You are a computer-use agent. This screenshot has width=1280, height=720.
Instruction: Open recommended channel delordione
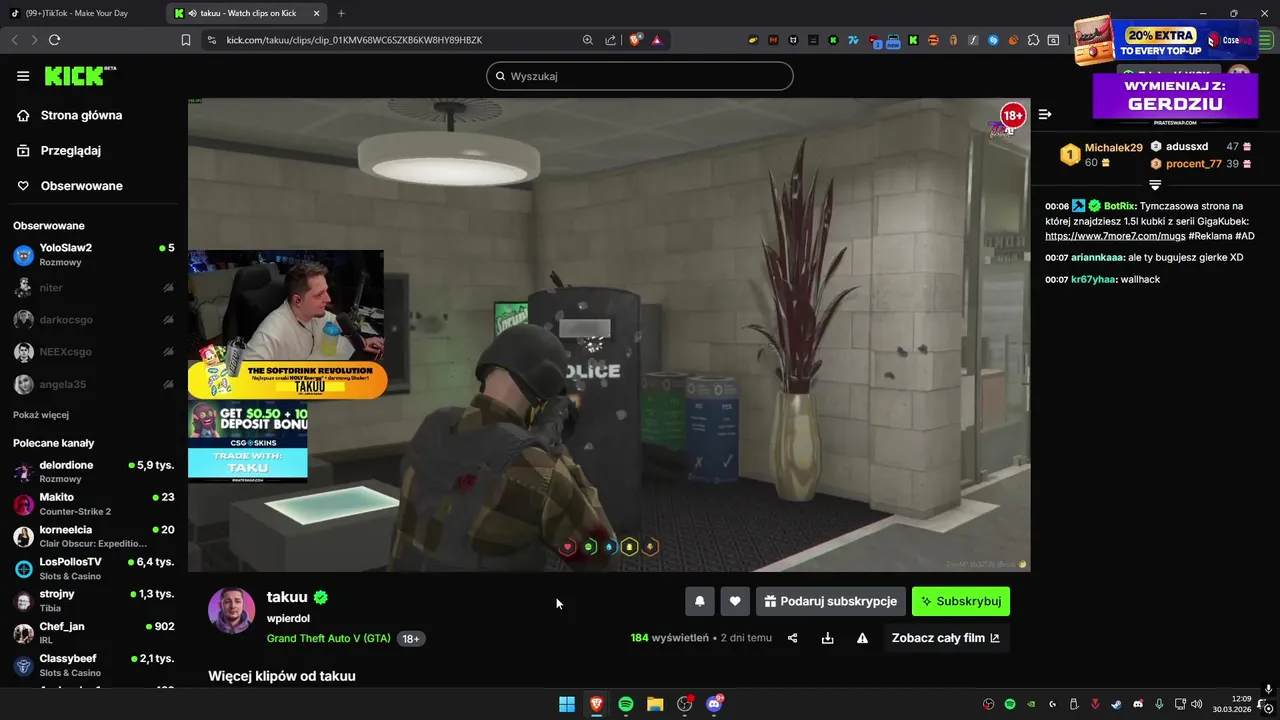[x=93, y=471]
